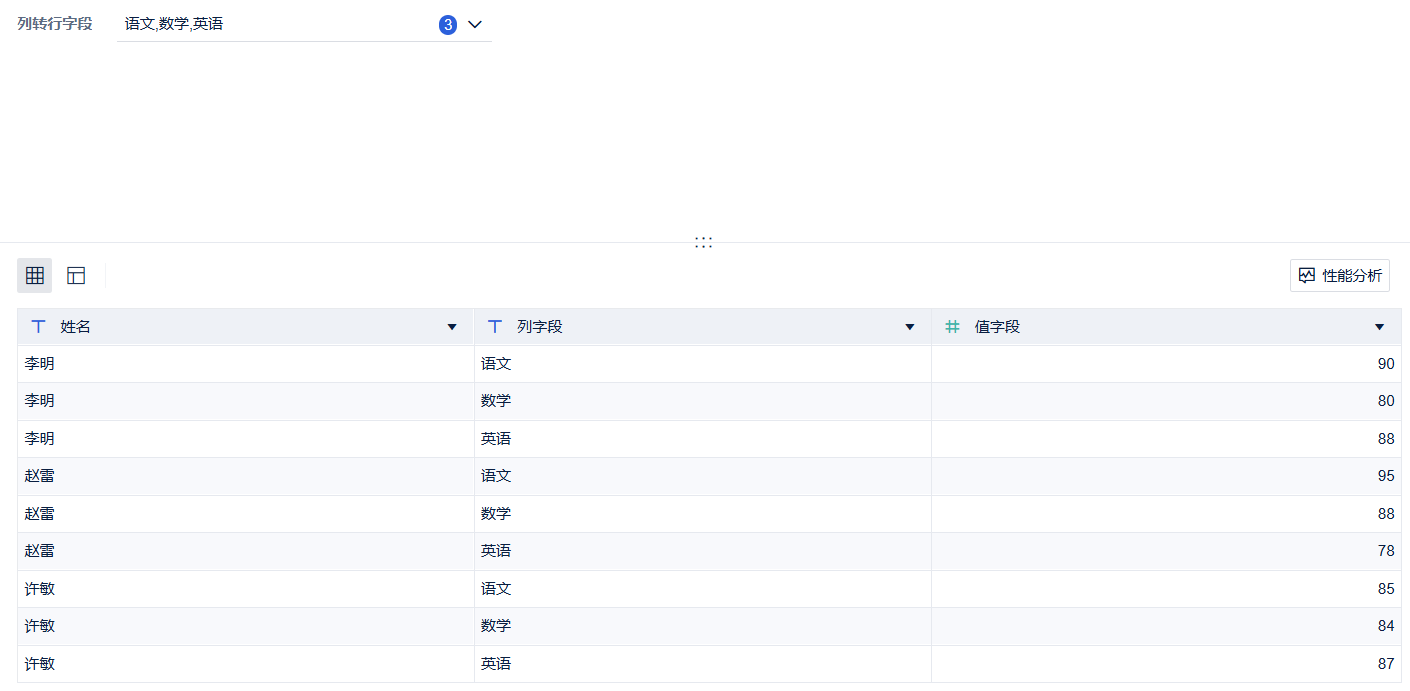Click the text type icon beside 姓名
Screen dimensions: 1410x691
pos(39,327)
